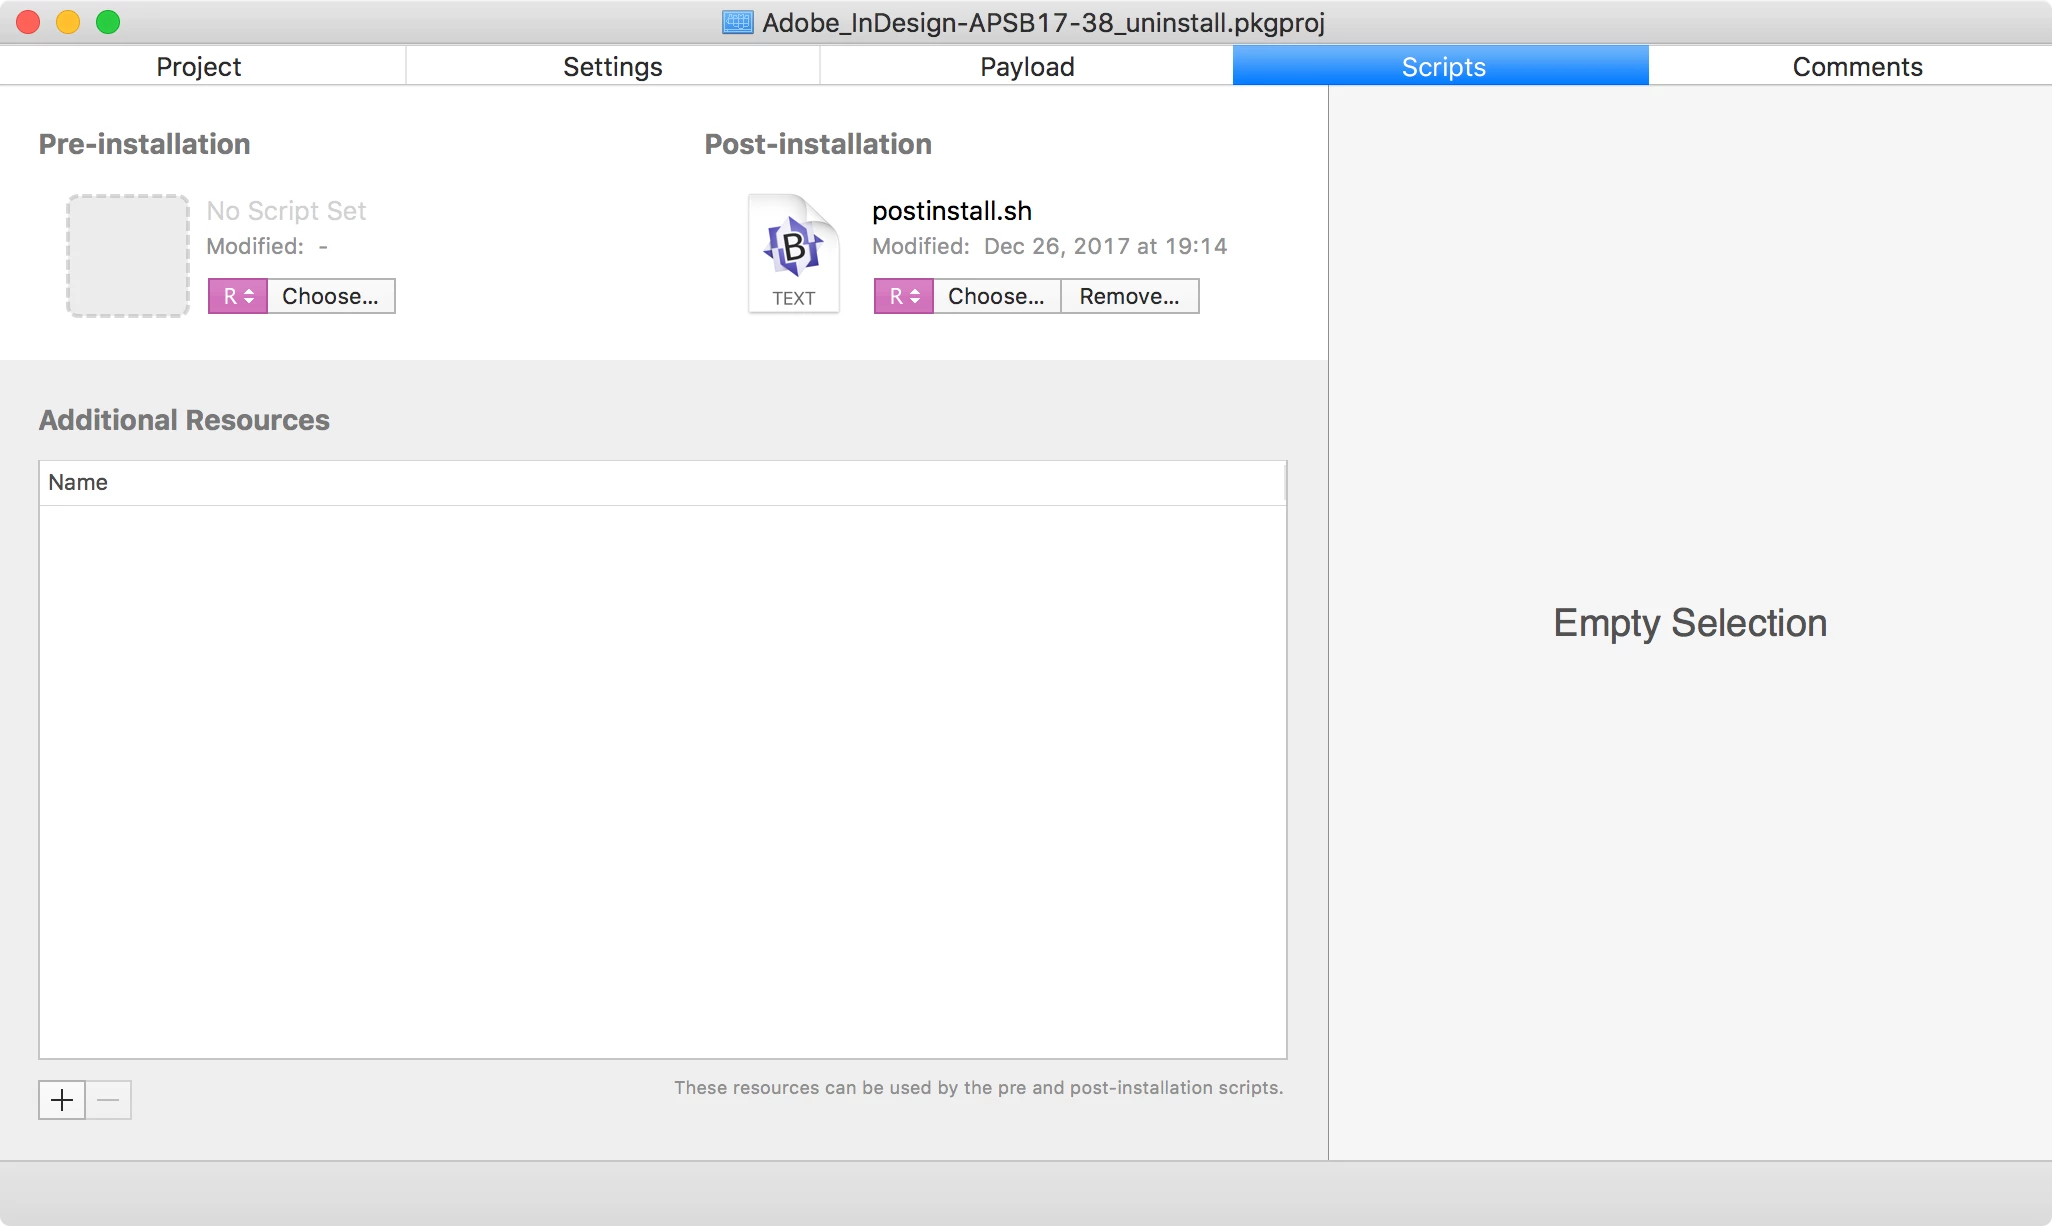Open the Comments tab
Image resolution: width=2052 pixels, height=1226 pixels.
coord(1856,66)
